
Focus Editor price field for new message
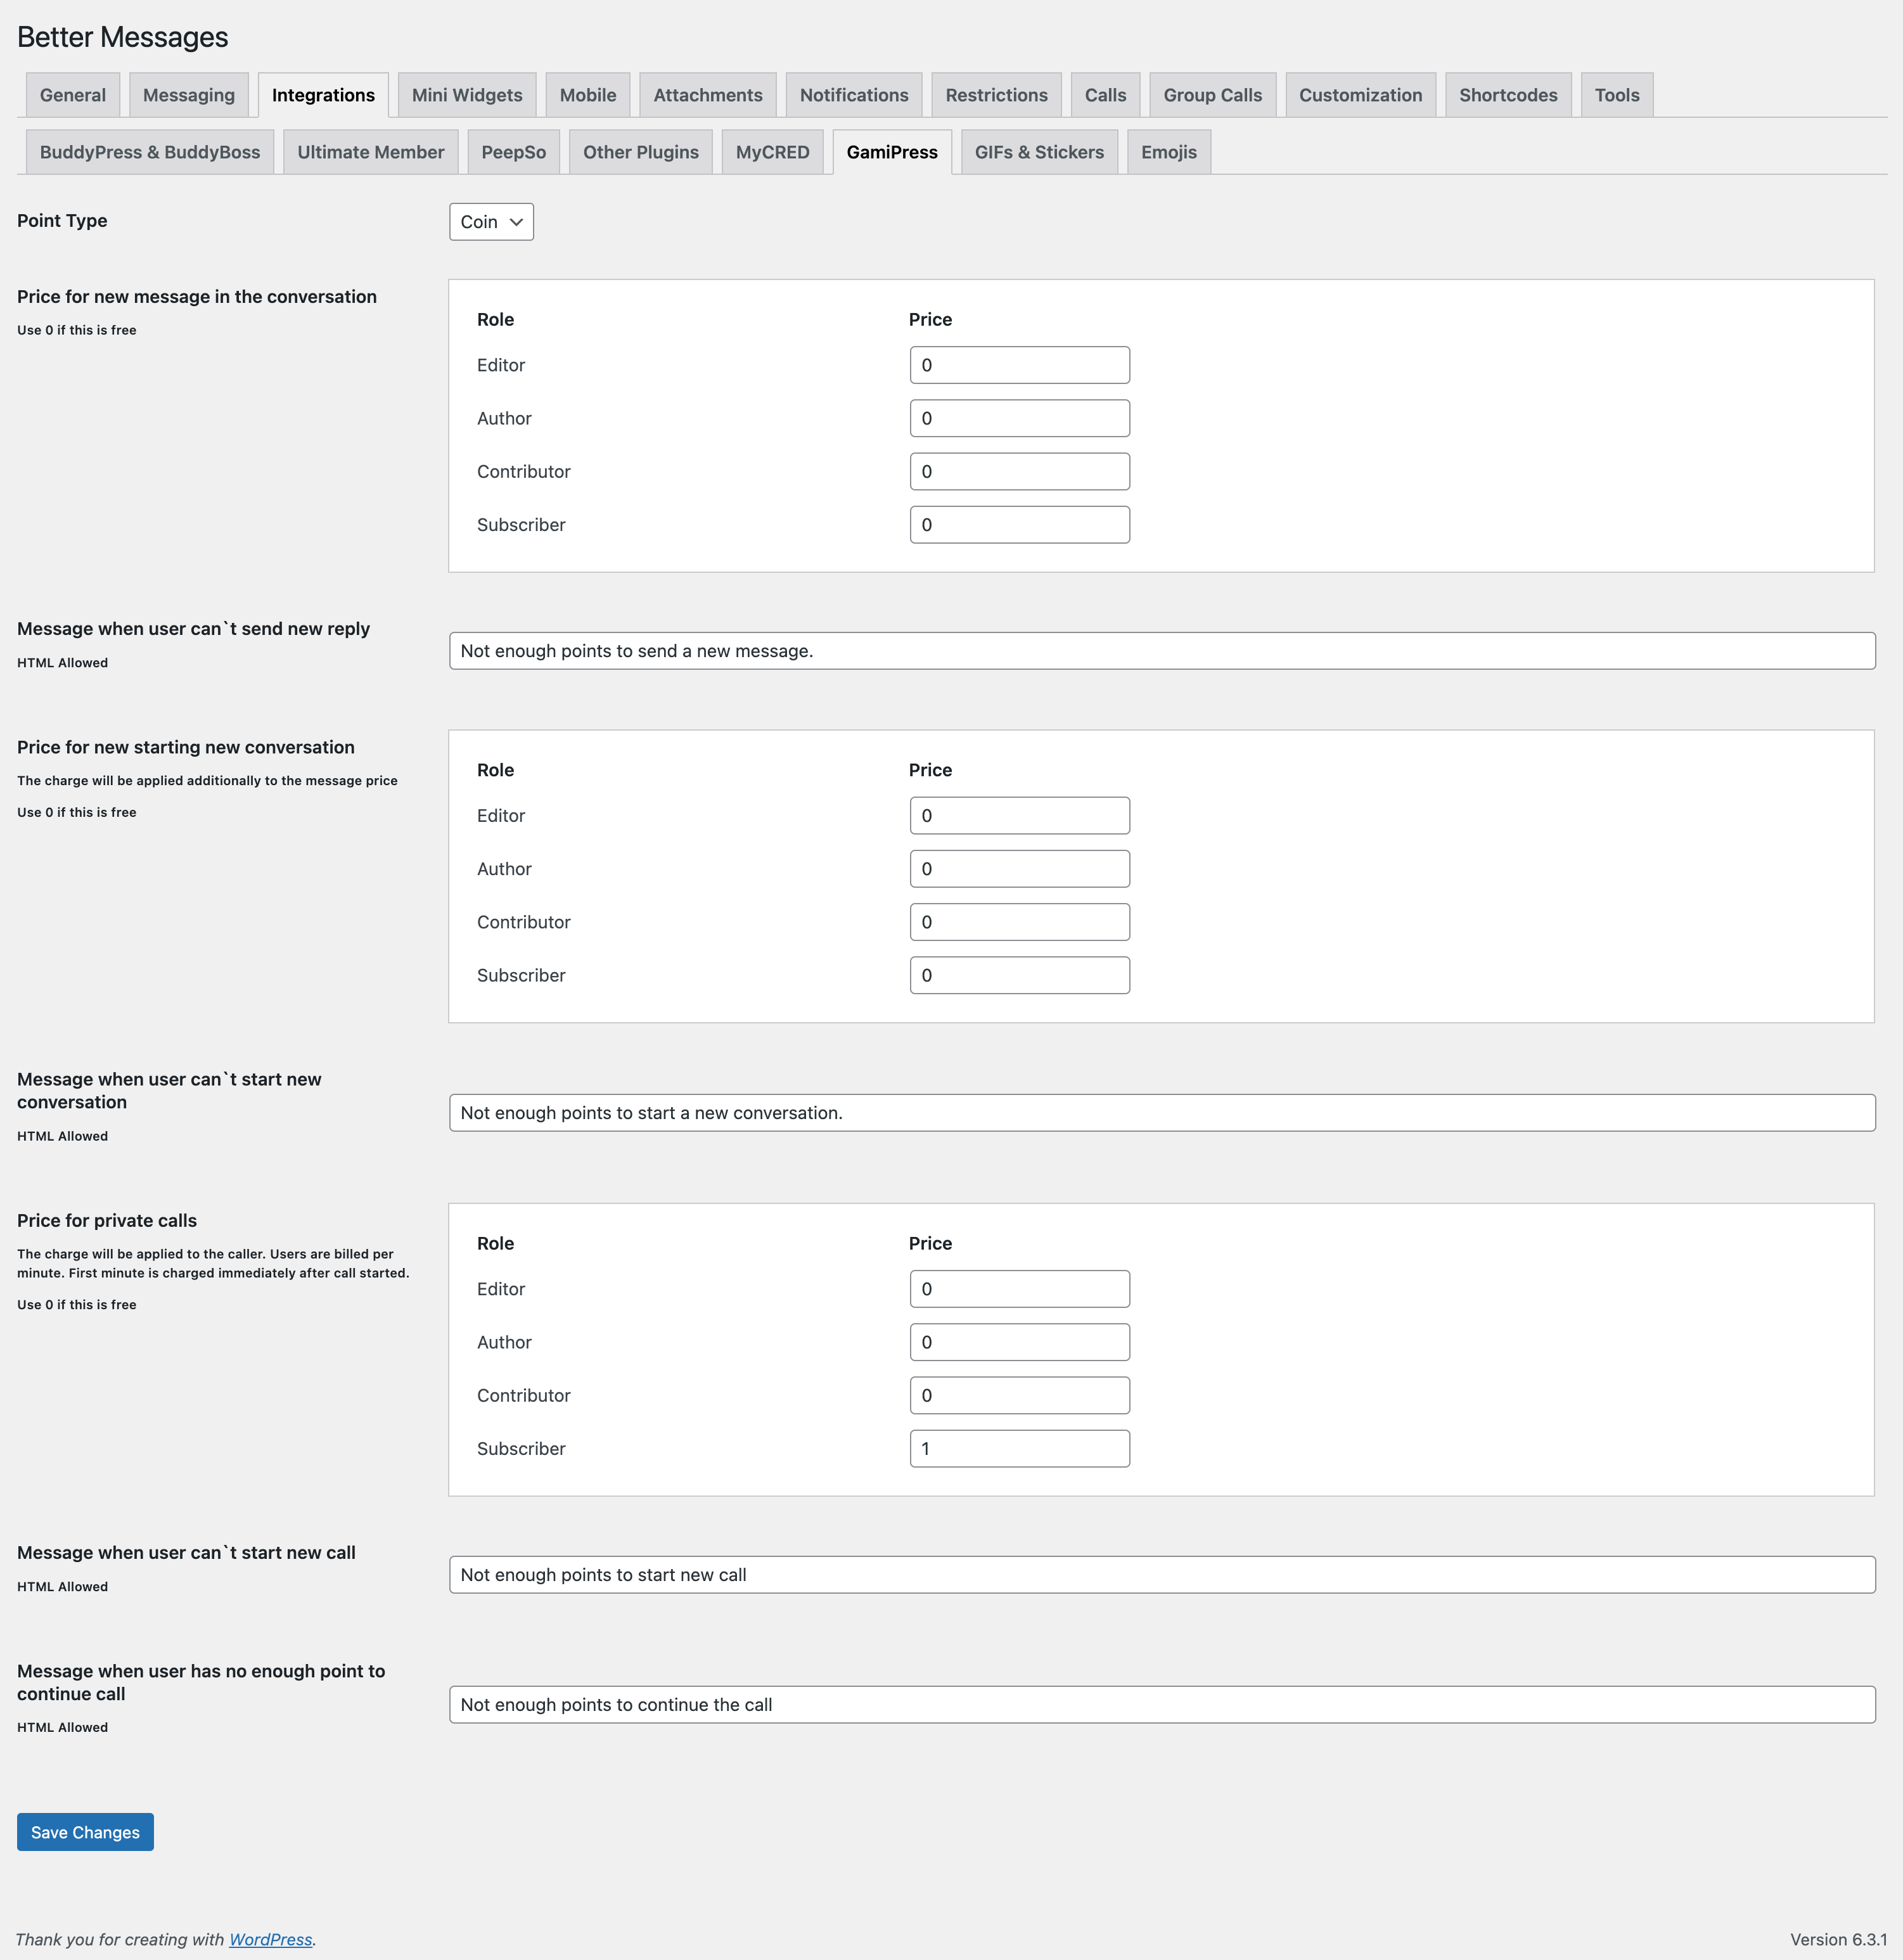pos(1020,365)
